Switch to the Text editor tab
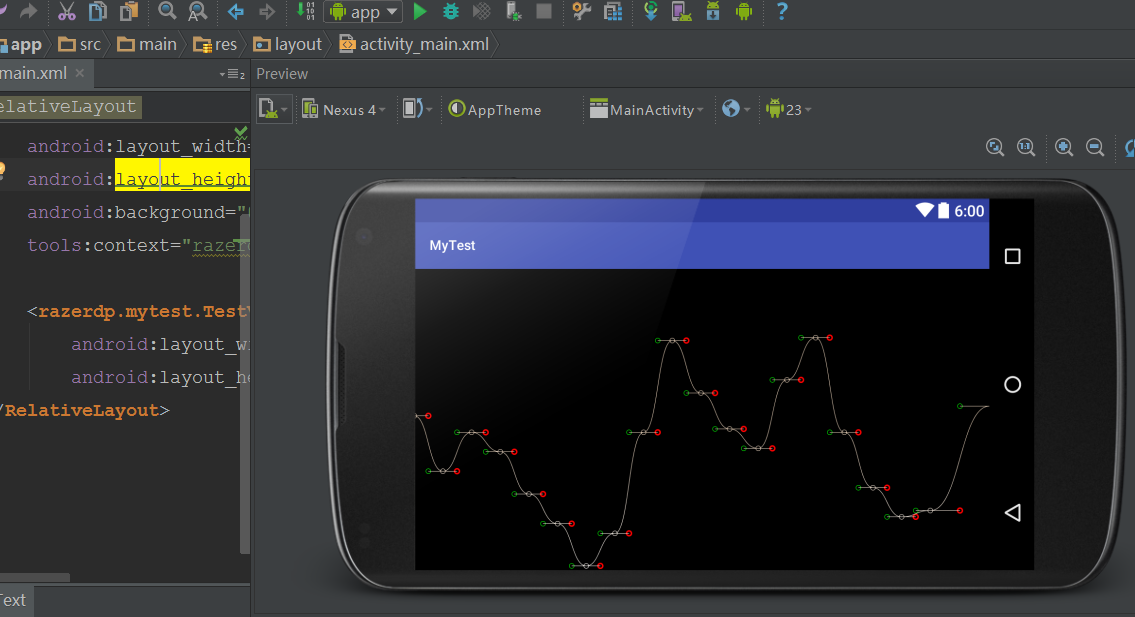This screenshot has height=617, width=1135. tap(14, 600)
